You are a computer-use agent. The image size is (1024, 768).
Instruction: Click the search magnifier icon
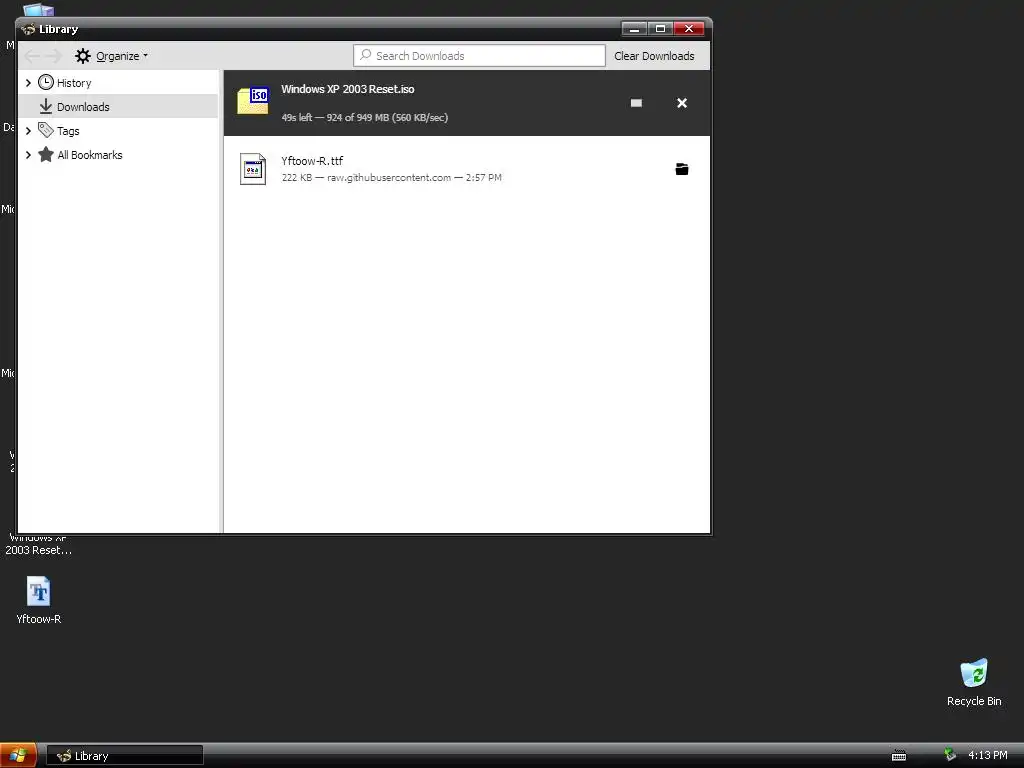[x=366, y=56]
